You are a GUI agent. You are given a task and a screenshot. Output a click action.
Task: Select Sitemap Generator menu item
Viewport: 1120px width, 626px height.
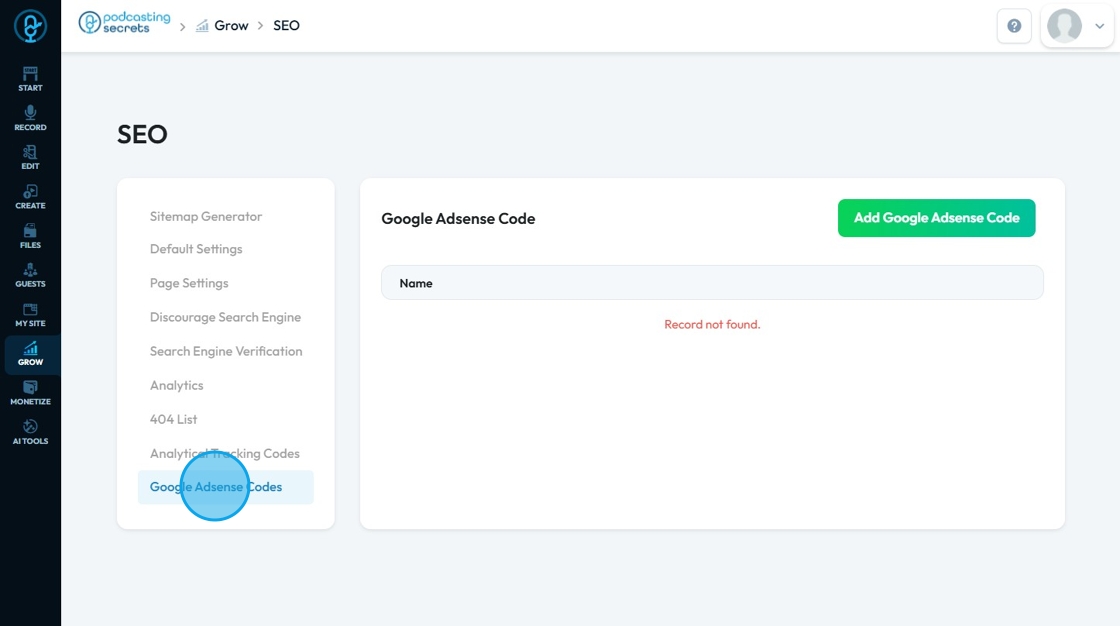coord(206,216)
